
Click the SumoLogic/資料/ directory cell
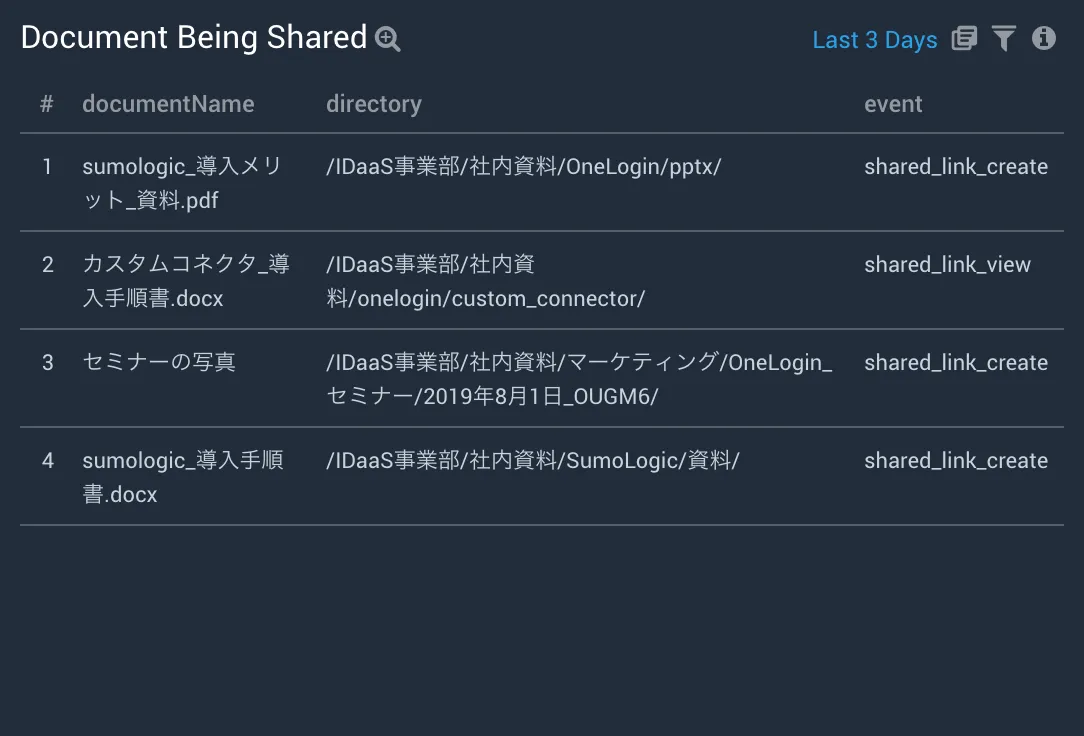pyautogui.click(x=533, y=461)
